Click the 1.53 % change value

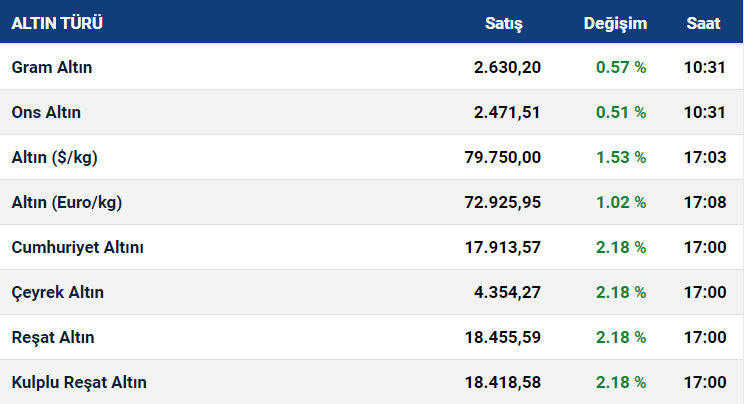click(621, 157)
